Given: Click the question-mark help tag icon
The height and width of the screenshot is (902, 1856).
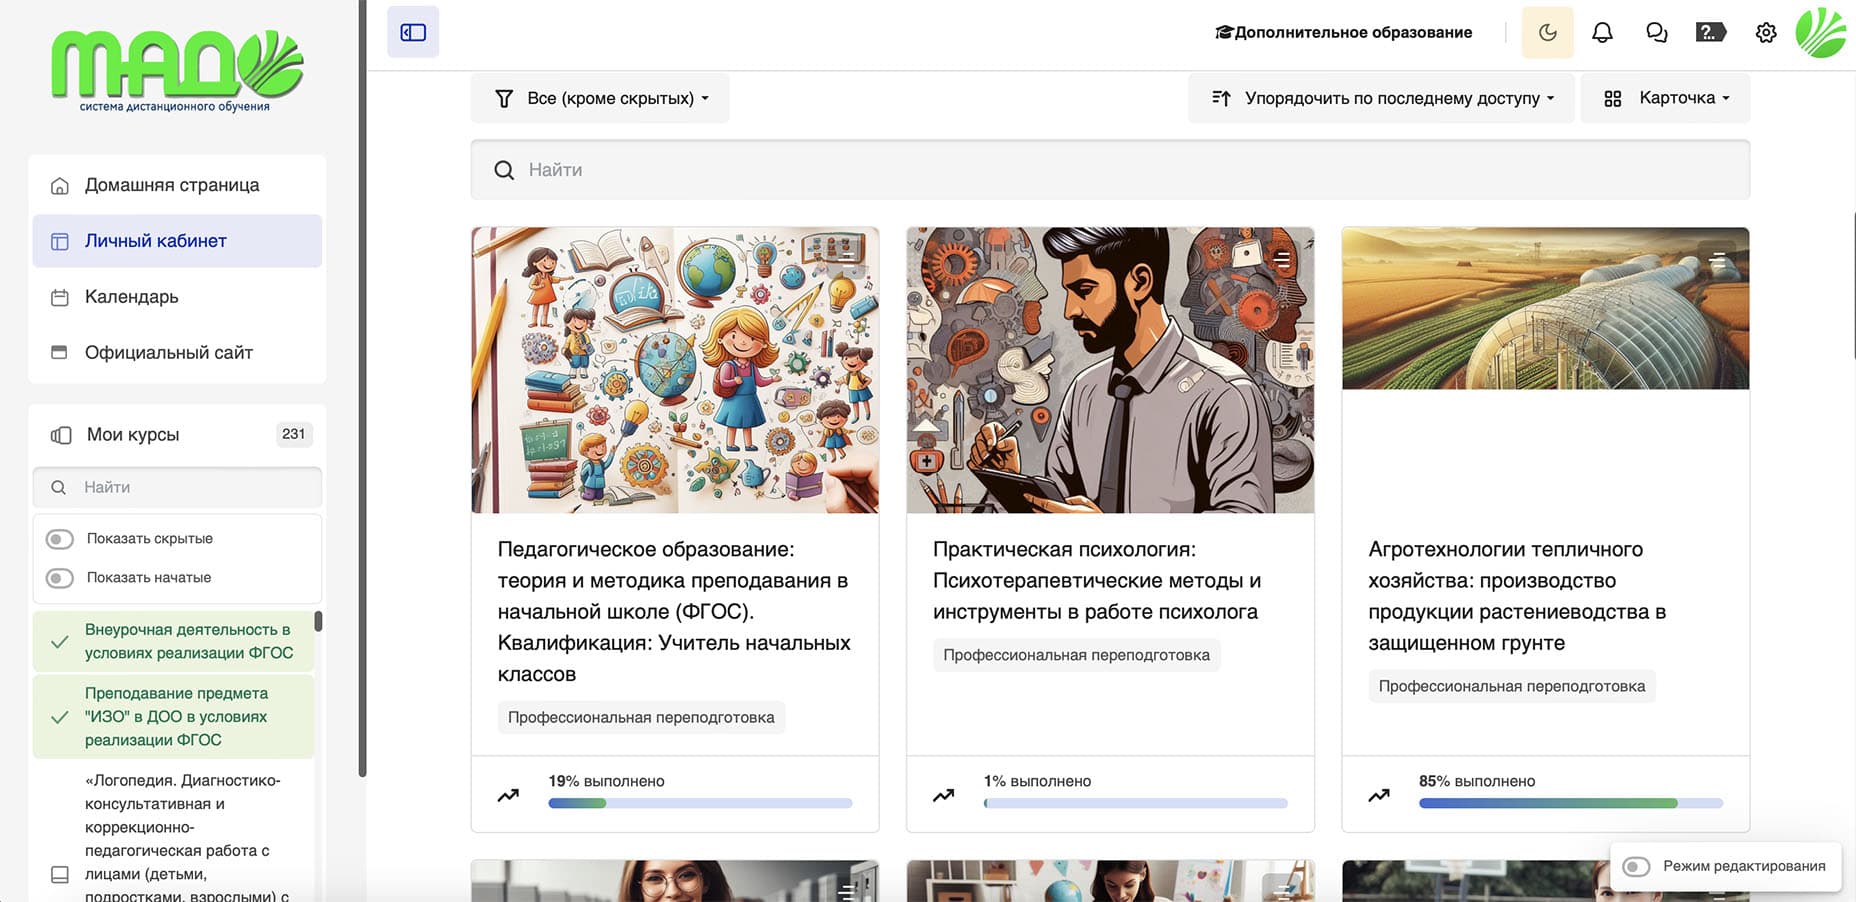Looking at the screenshot, I should click(x=1711, y=32).
